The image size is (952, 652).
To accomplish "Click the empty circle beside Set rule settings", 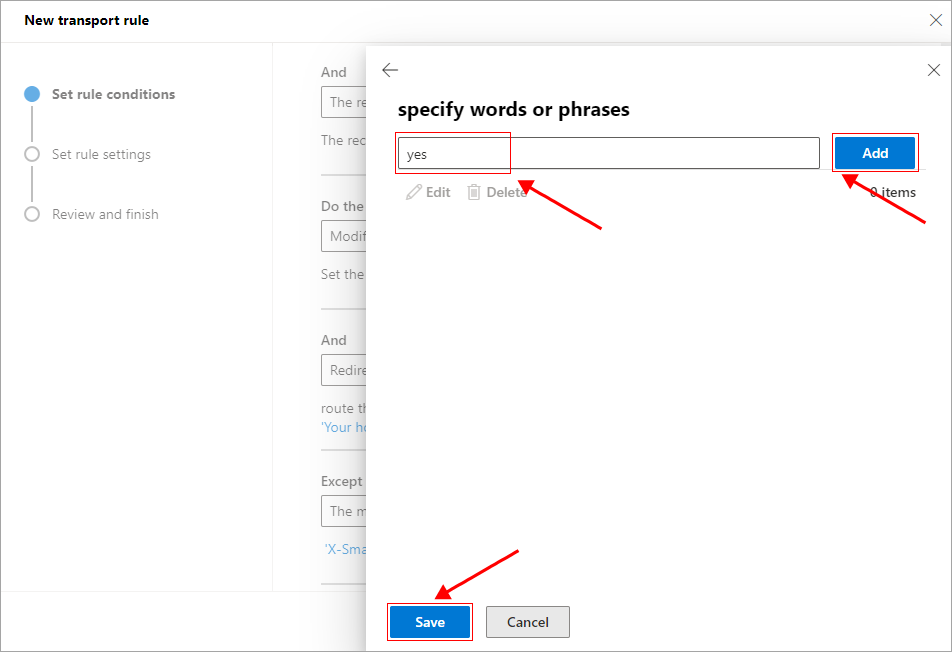I will coord(32,154).
